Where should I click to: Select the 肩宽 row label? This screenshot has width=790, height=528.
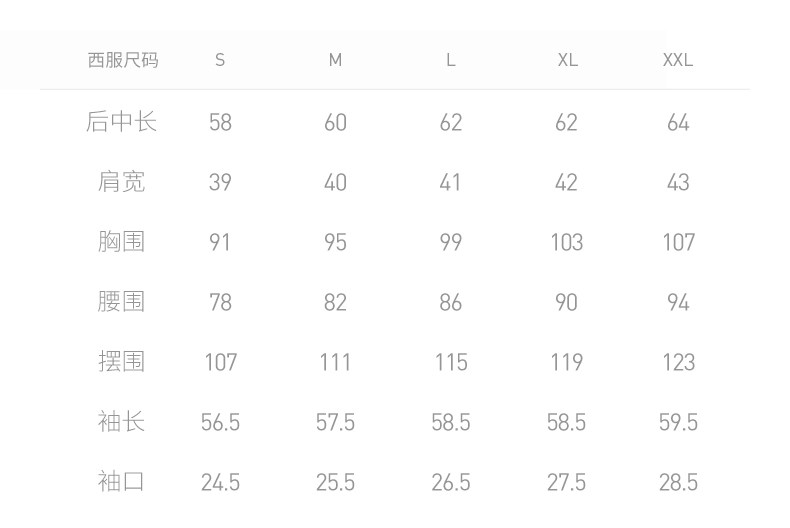[x=122, y=182]
